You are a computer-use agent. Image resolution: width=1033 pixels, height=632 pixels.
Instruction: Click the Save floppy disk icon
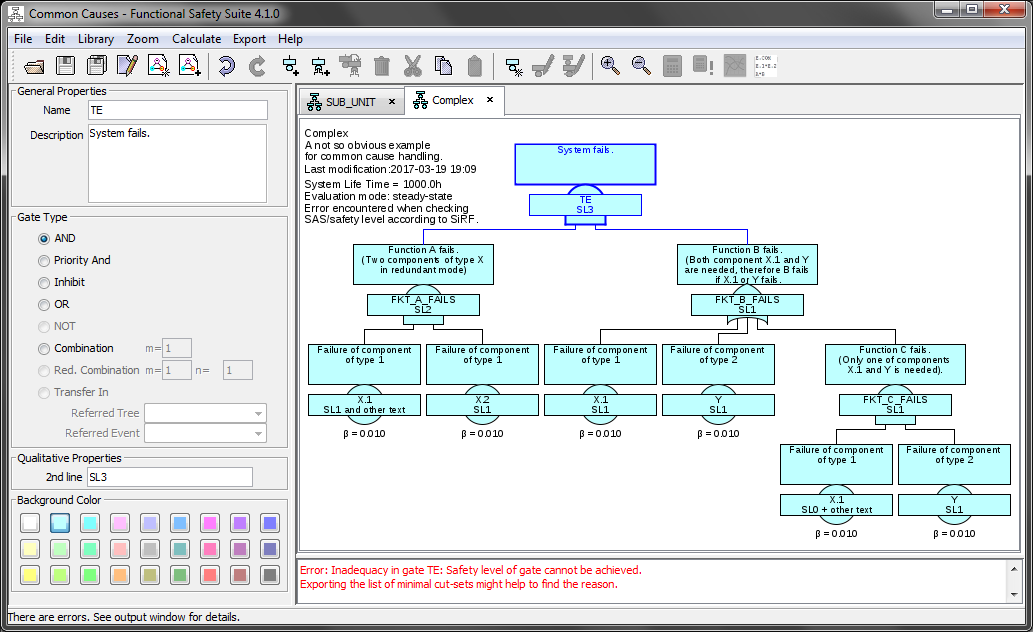point(65,67)
